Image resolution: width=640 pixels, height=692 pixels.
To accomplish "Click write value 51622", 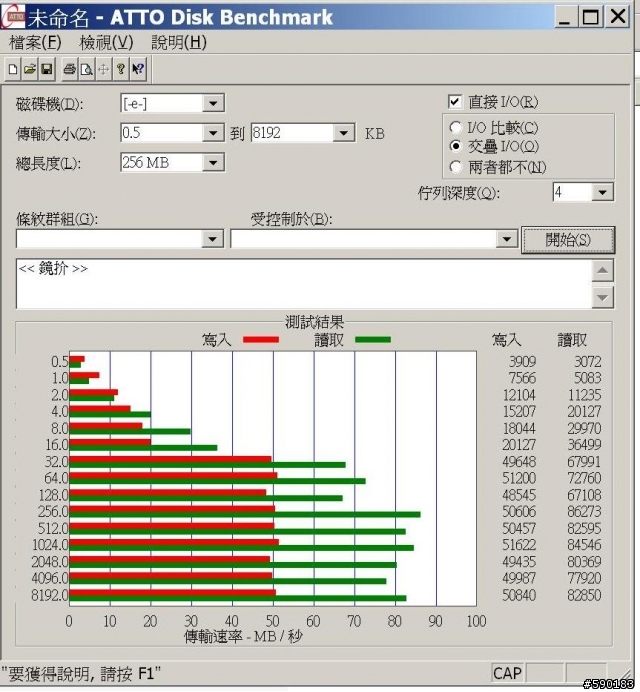I will click(x=519, y=545).
